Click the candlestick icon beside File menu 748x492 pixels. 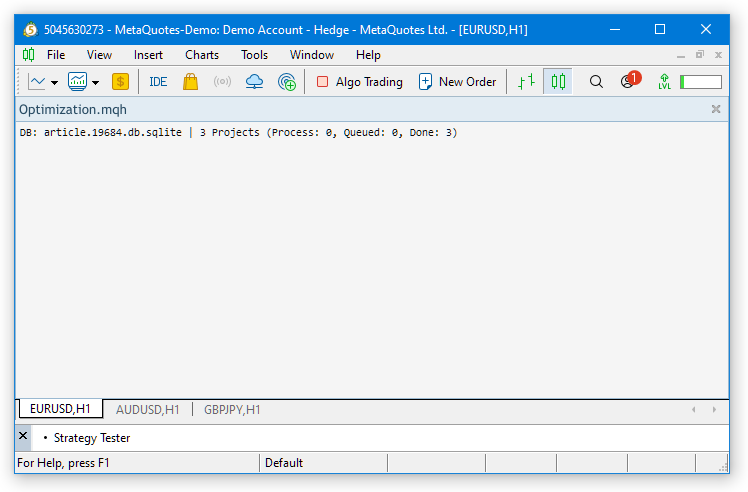pos(29,55)
